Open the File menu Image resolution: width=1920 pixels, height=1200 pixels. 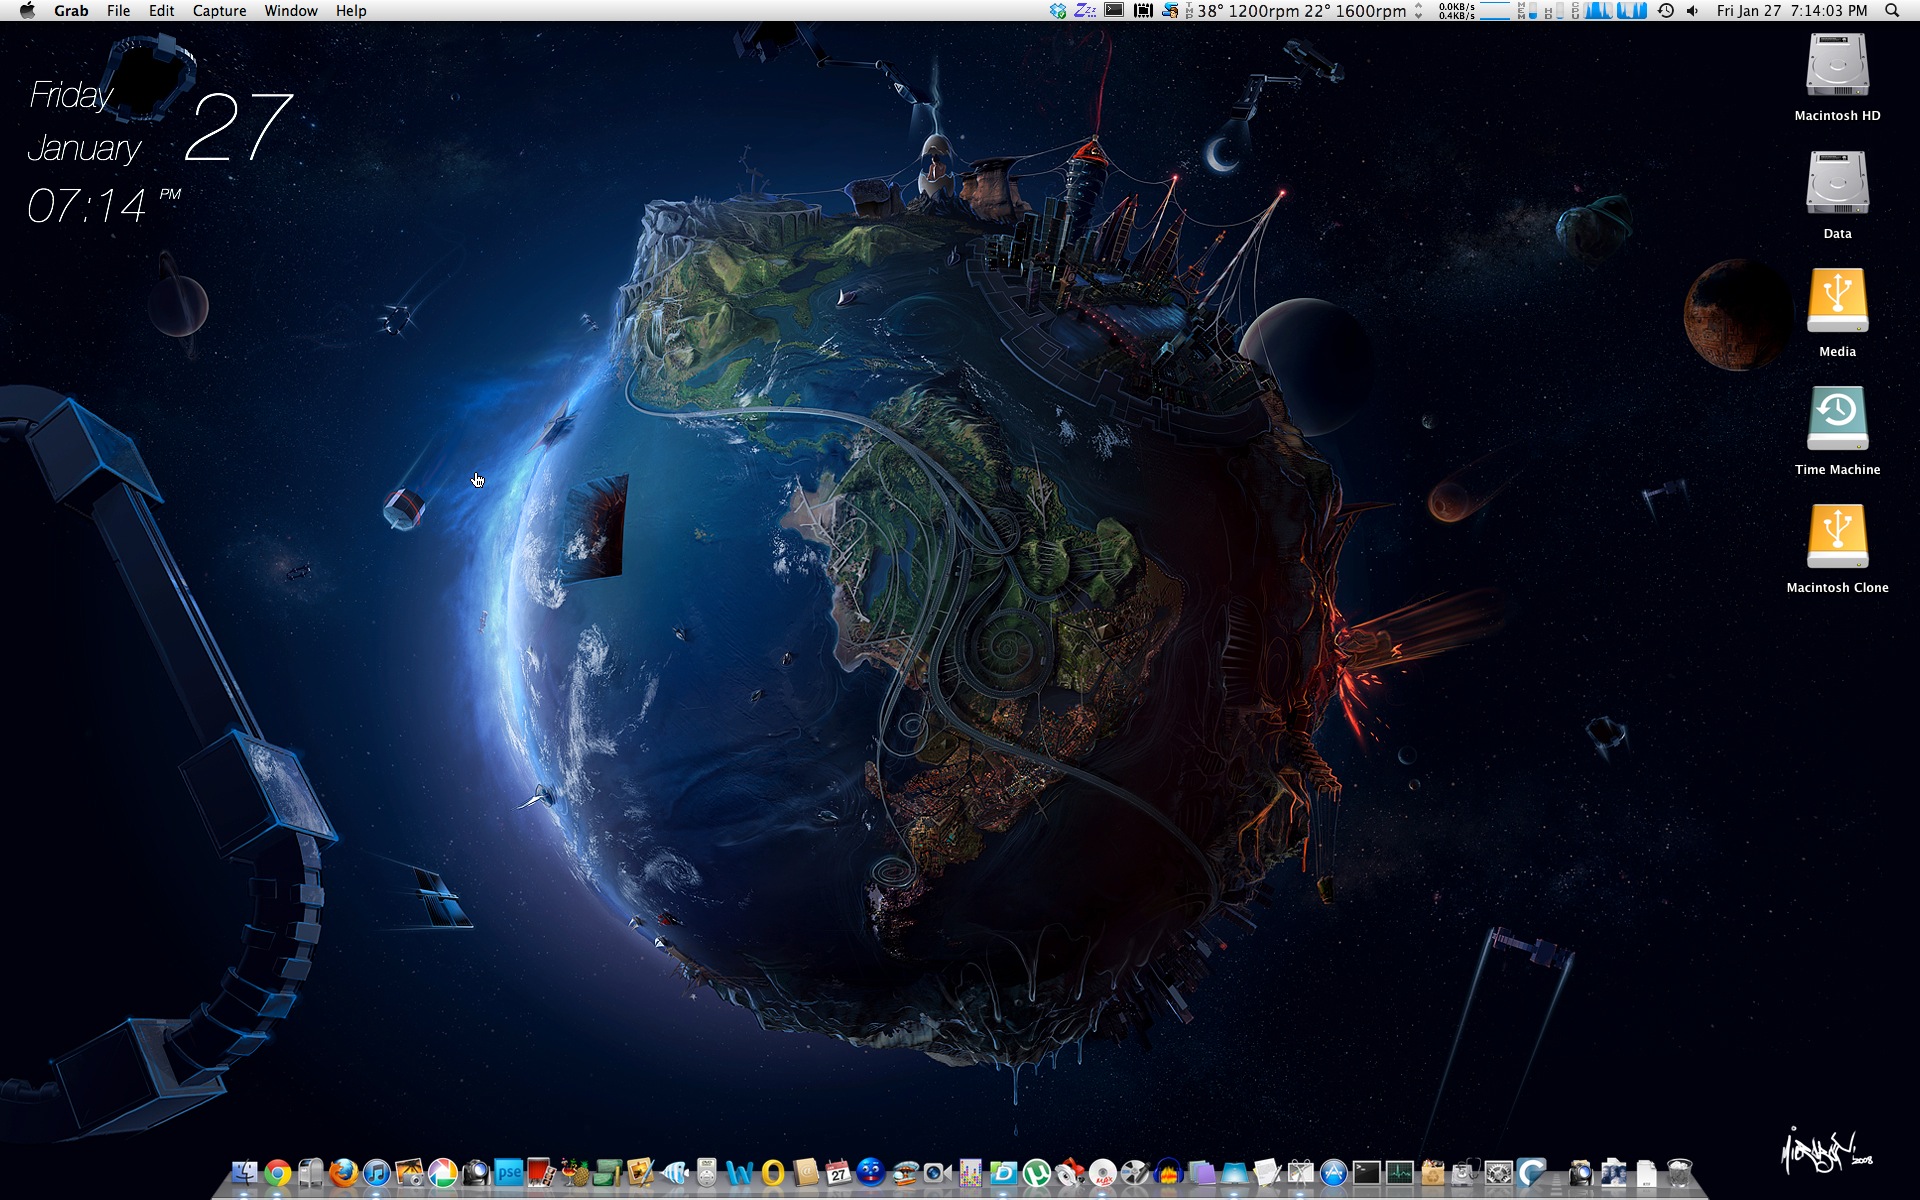pos(118,11)
